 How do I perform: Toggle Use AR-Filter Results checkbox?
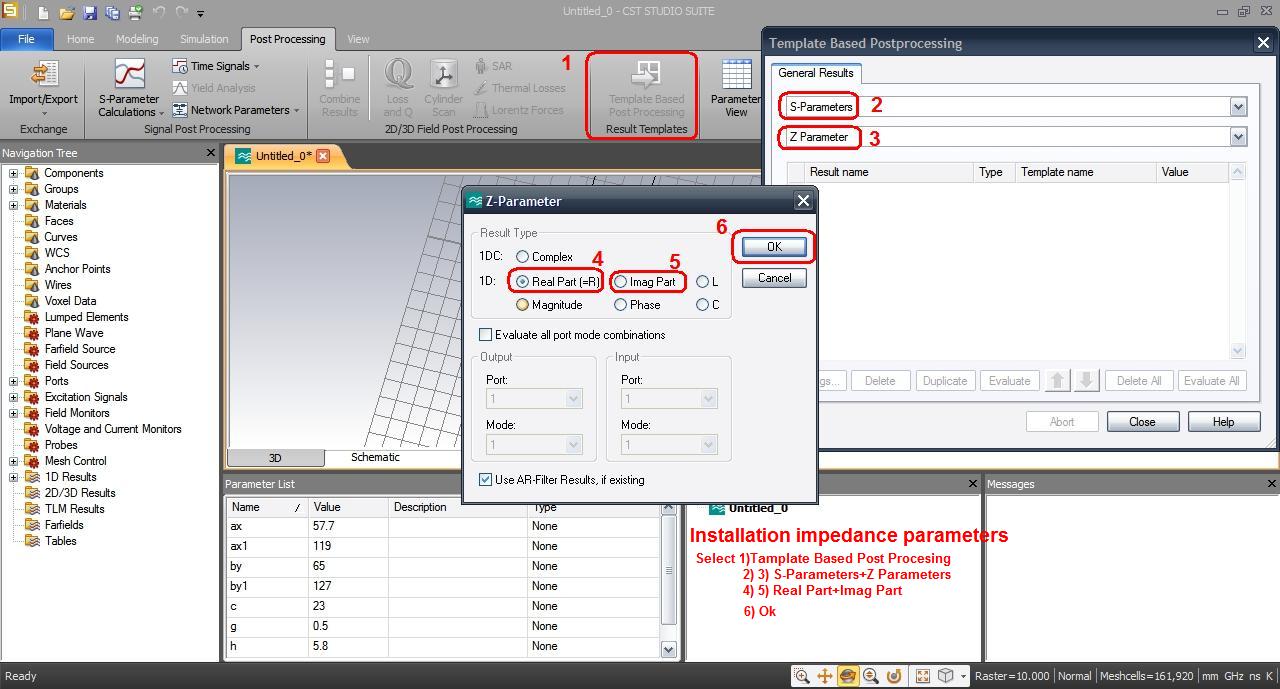[486, 480]
